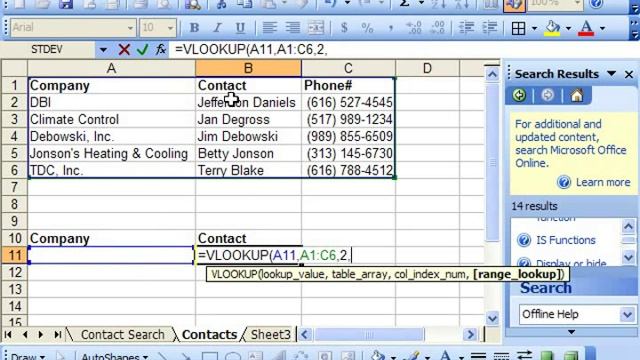
Task: Click lookup_value argument in tooltip
Action: coord(293,274)
